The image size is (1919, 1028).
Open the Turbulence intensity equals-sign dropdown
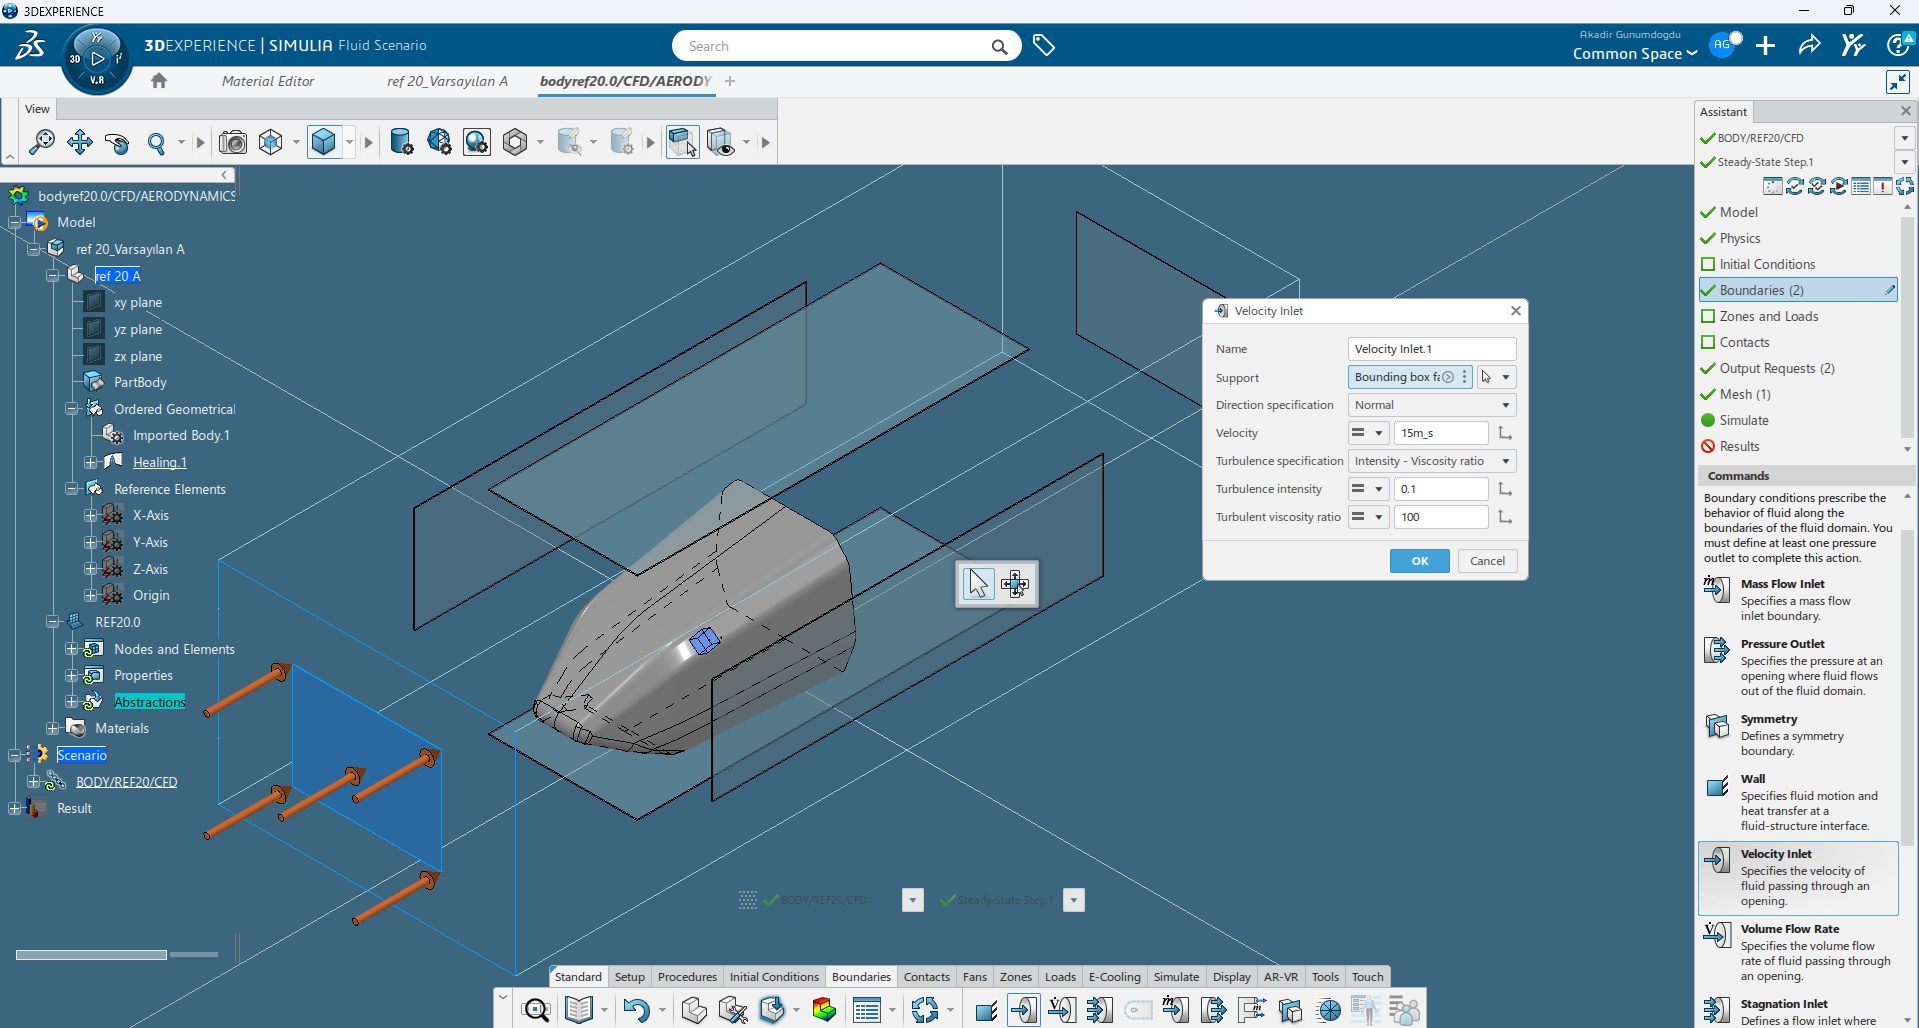(1367, 489)
